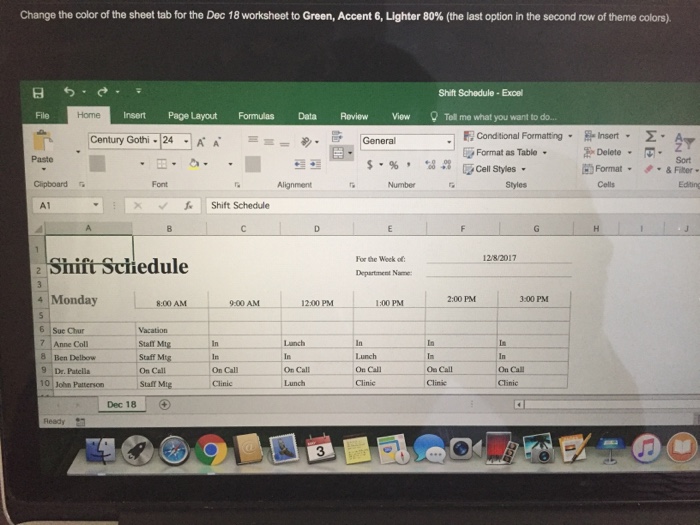700x525 pixels.
Task: Open Conditional Formatting menu
Action: (x=518, y=136)
